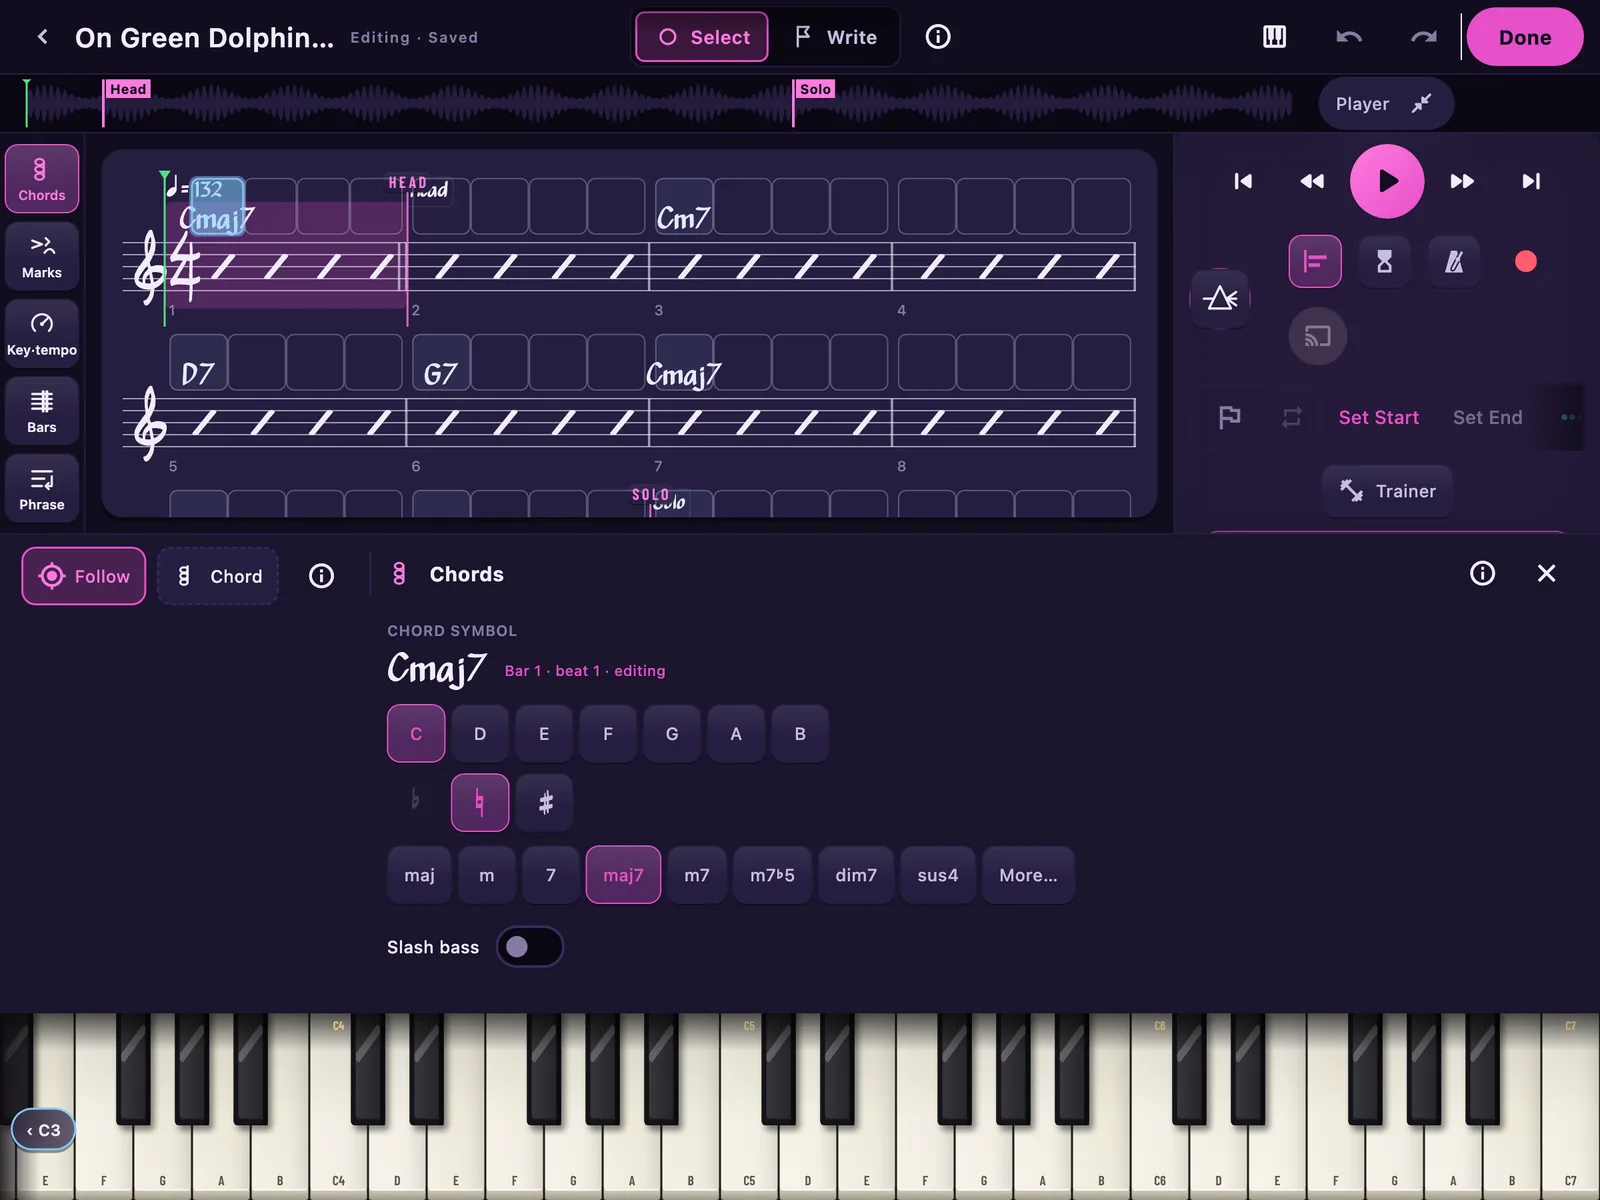The height and width of the screenshot is (1200, 1600).
Task: Open the prism icon beside the chart
Action: click(x=1220, y=298)
